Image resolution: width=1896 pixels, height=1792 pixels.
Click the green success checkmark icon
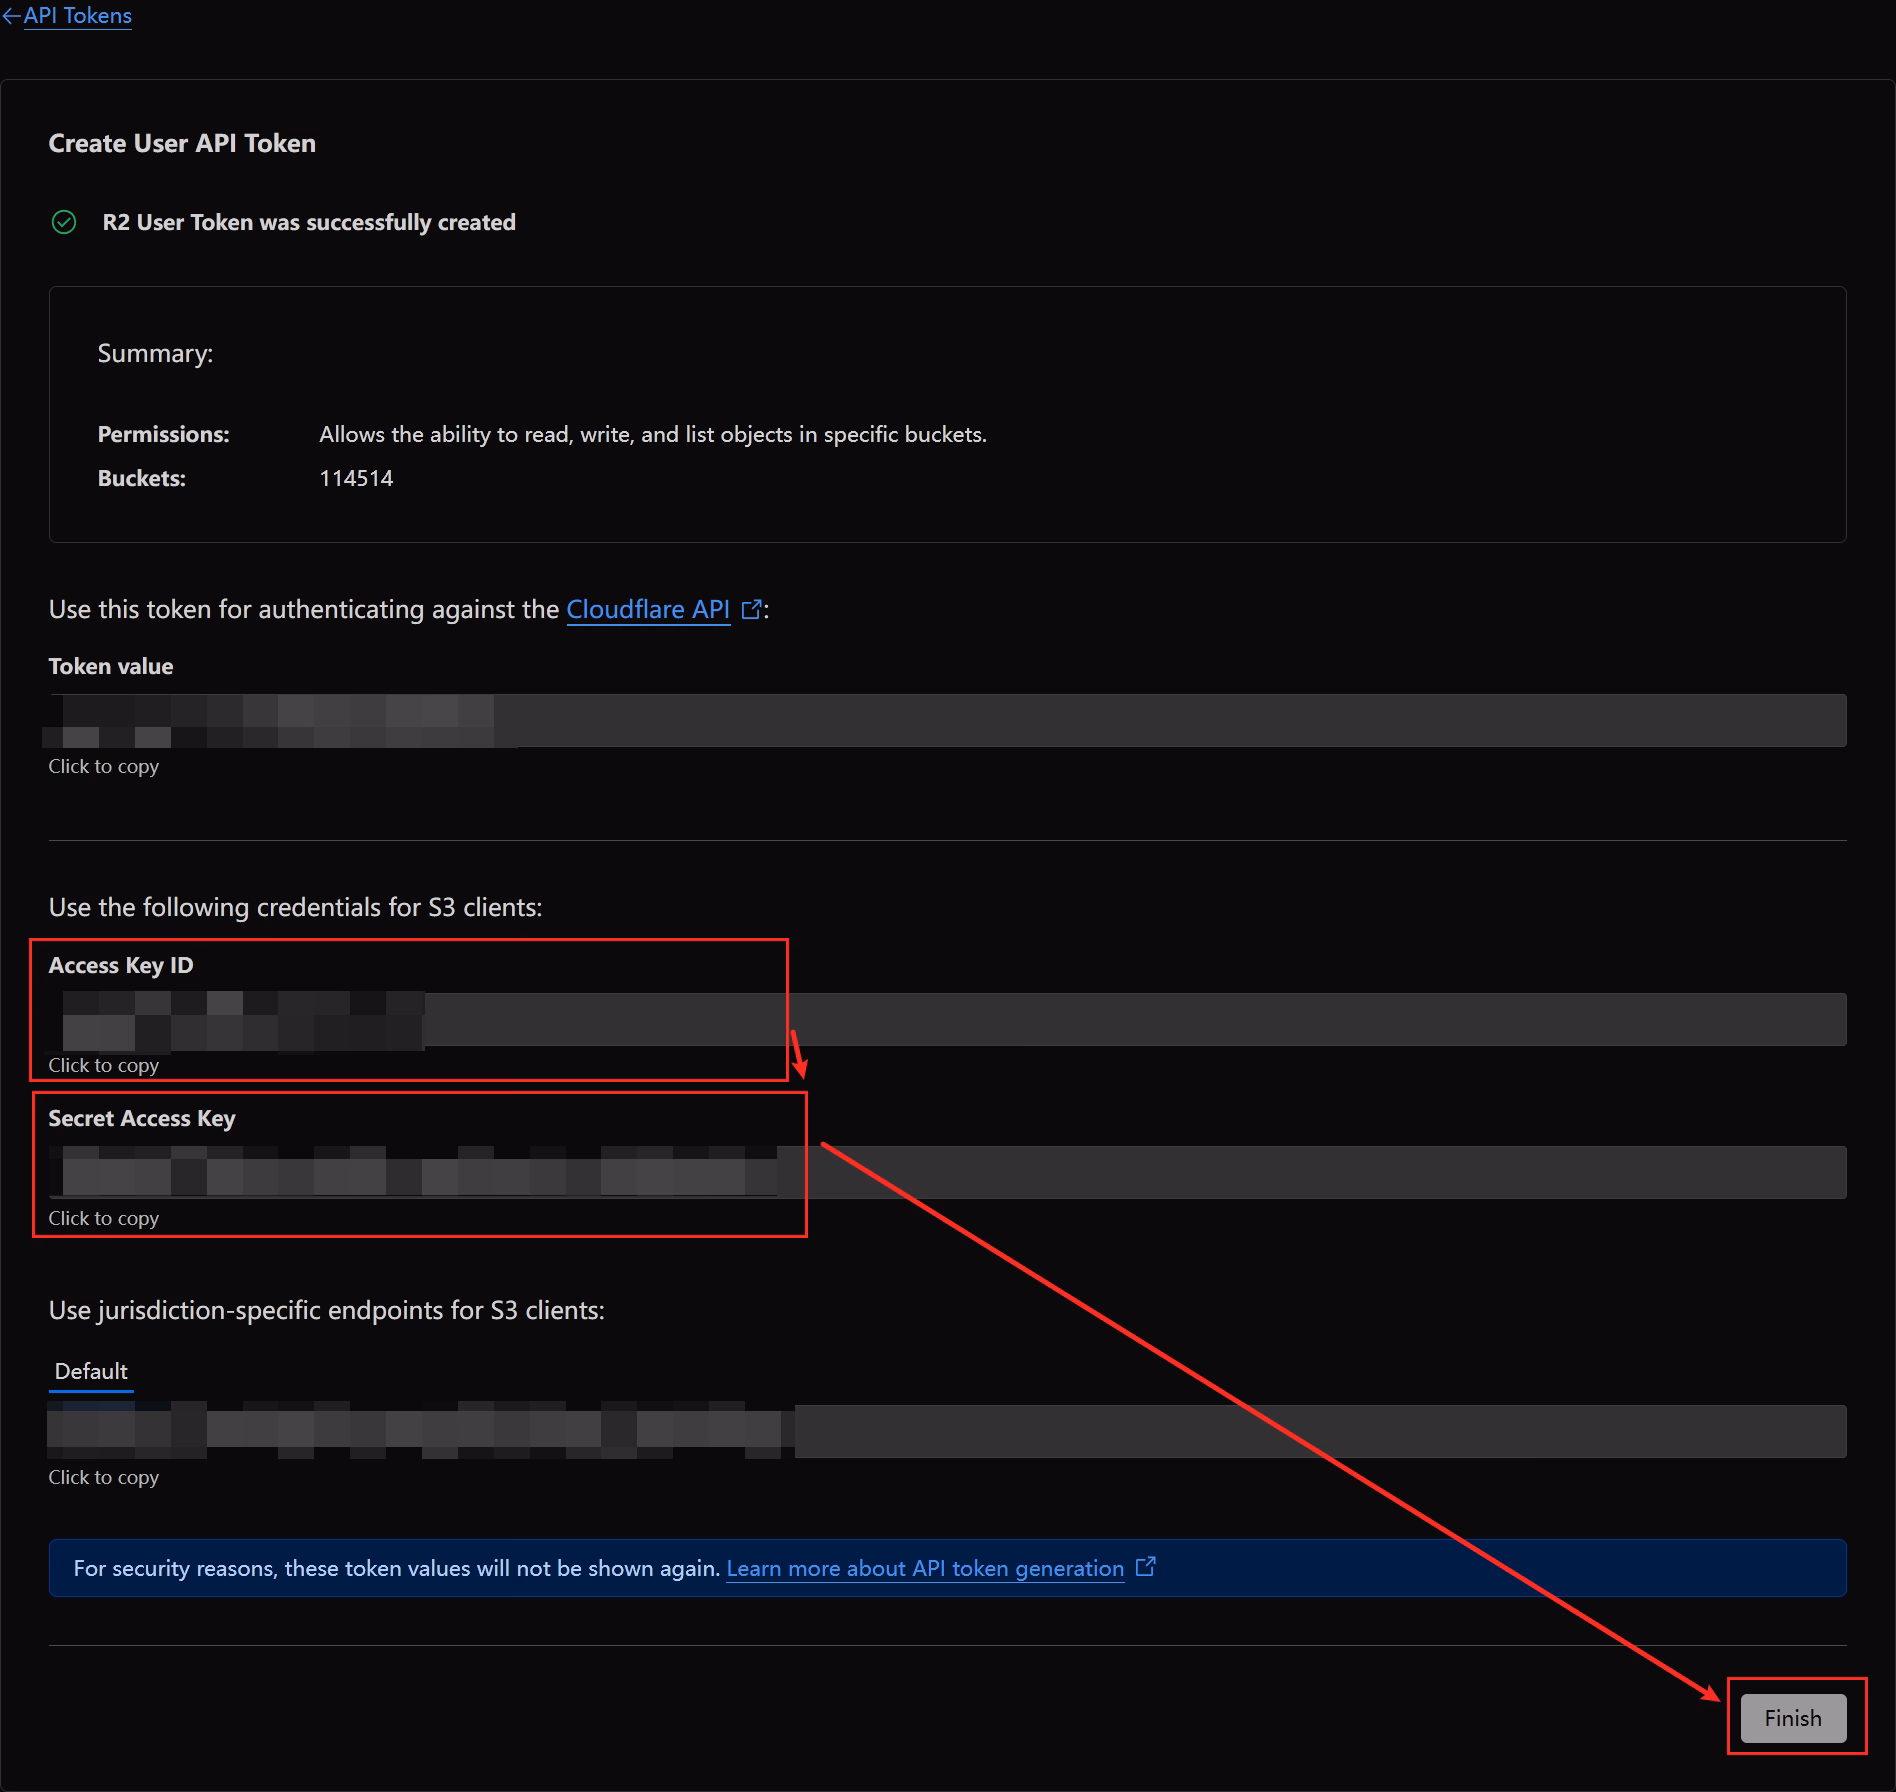pos(64,222)
